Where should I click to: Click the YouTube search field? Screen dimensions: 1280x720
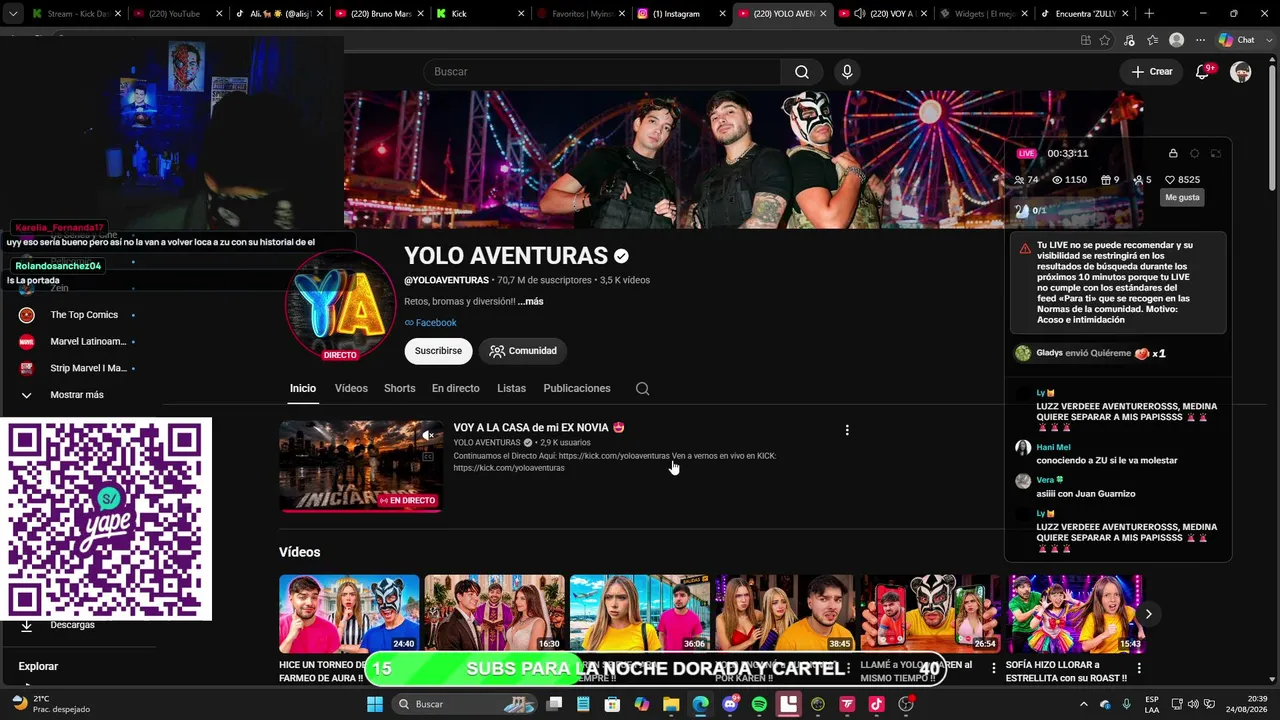click(x=602, y=72)
